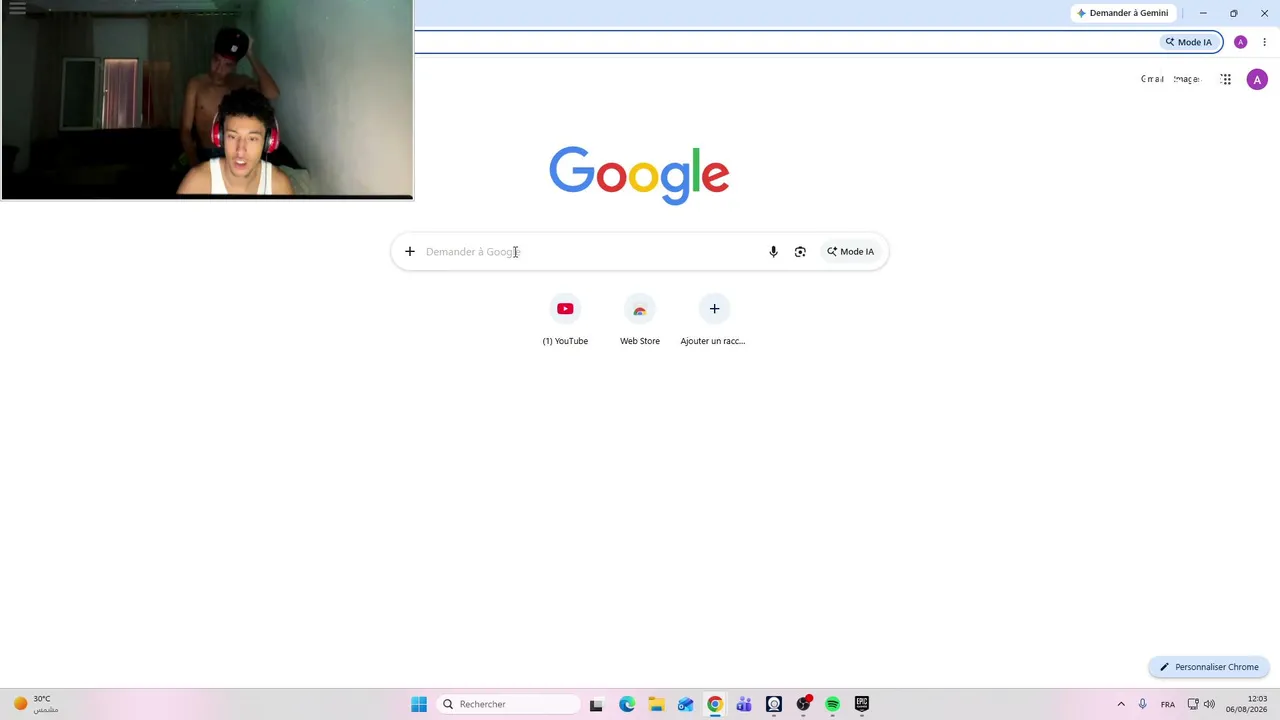The width and height of the screenshot is (1280, 720).
Task: Open the clock and date flyout
Action: (1247, 704)
